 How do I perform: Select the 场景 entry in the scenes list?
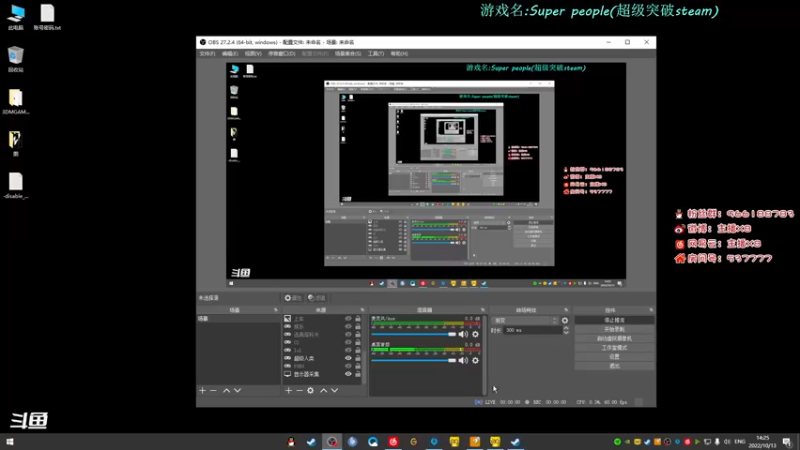238,319
